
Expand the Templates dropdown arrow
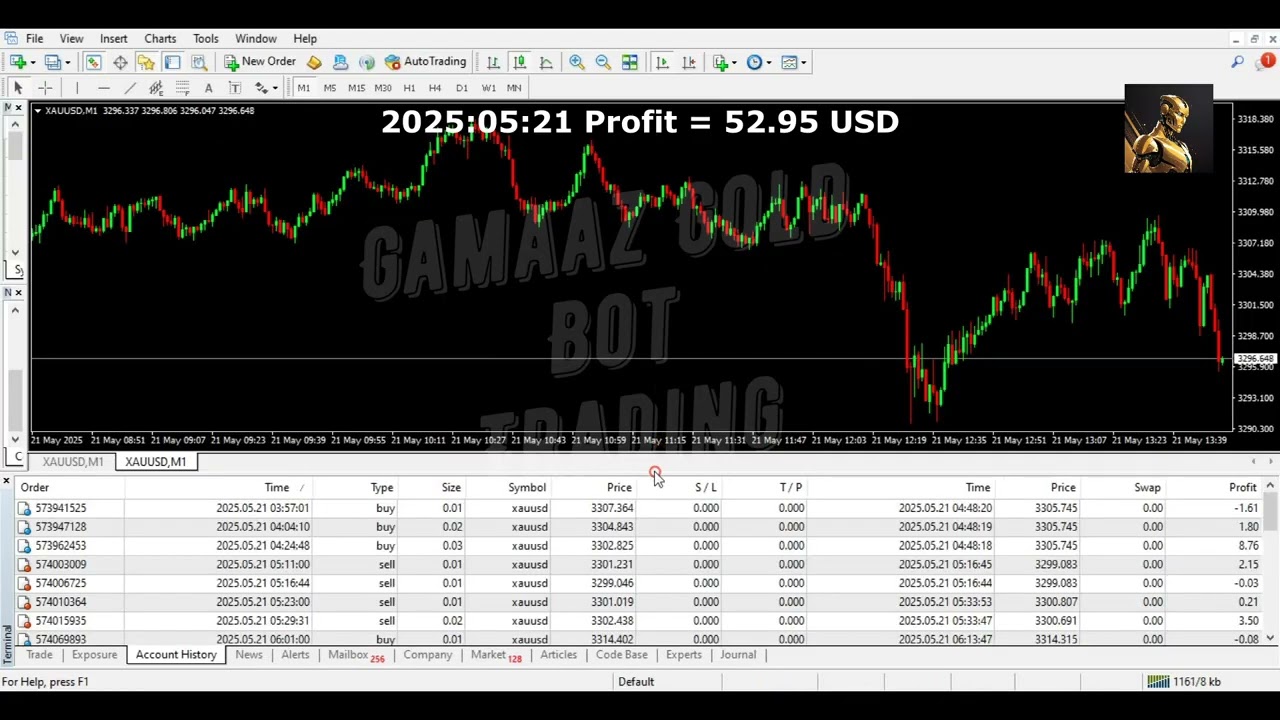tap(804, 63)
